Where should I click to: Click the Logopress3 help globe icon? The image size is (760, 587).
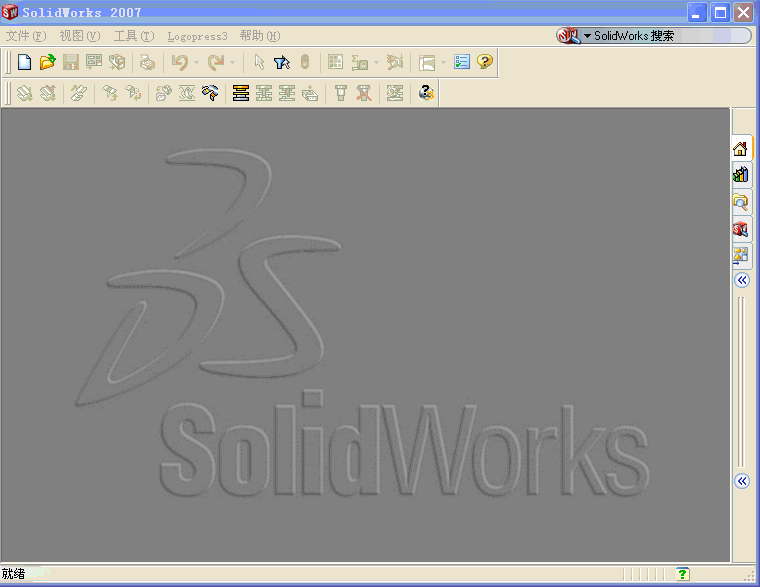click(426, 93)
